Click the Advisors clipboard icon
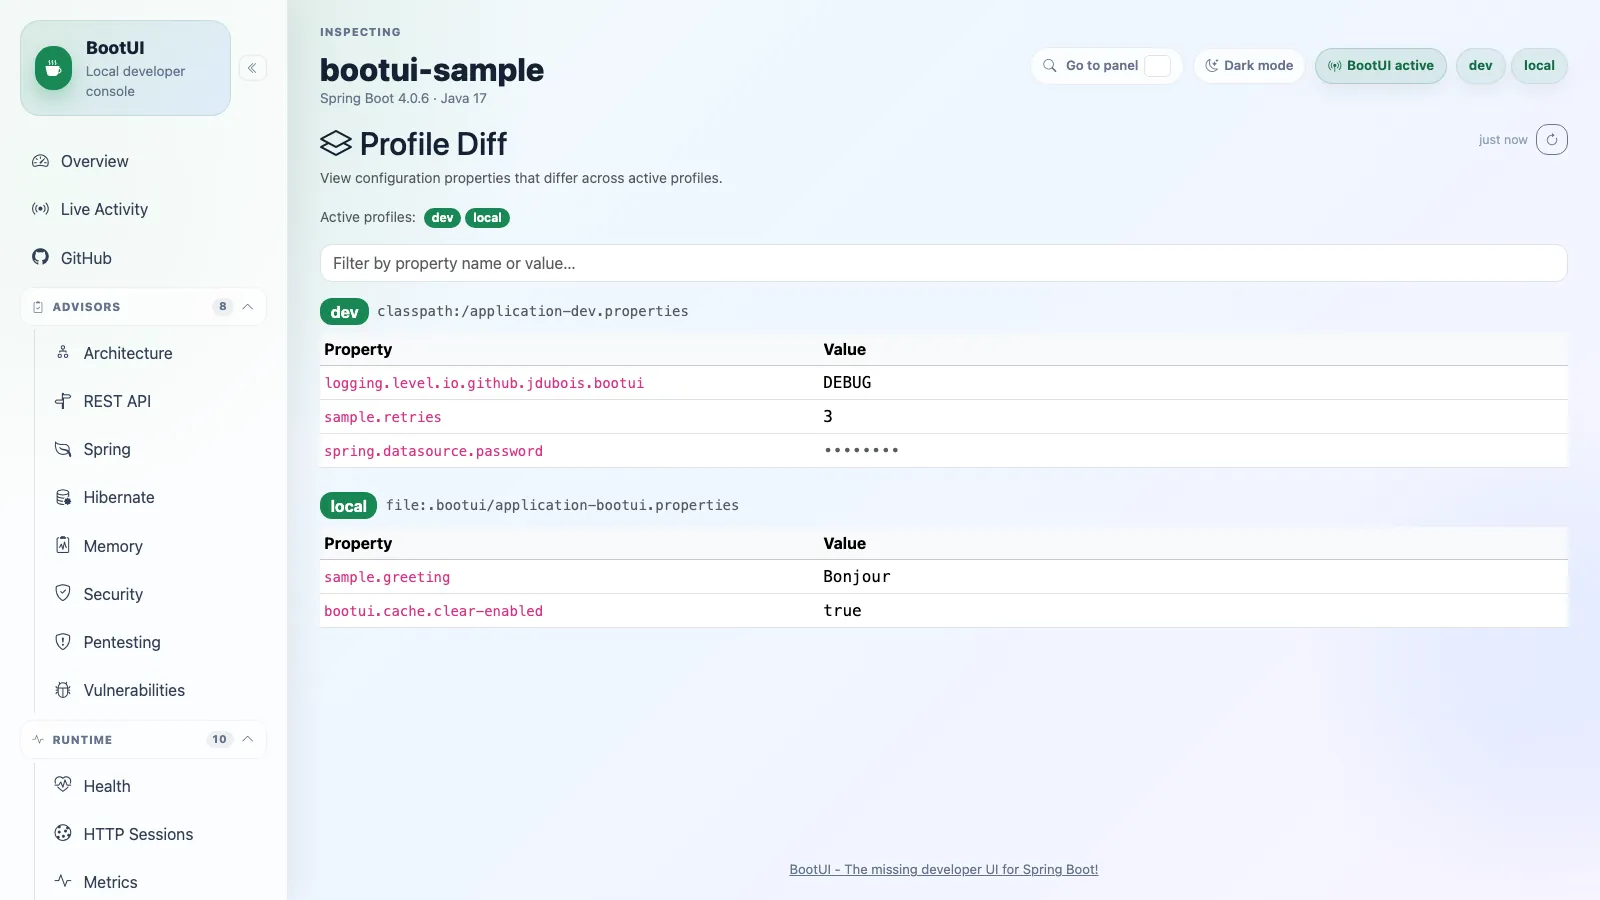The height and width of the screenshot is (900, 1600). [38, 307]
